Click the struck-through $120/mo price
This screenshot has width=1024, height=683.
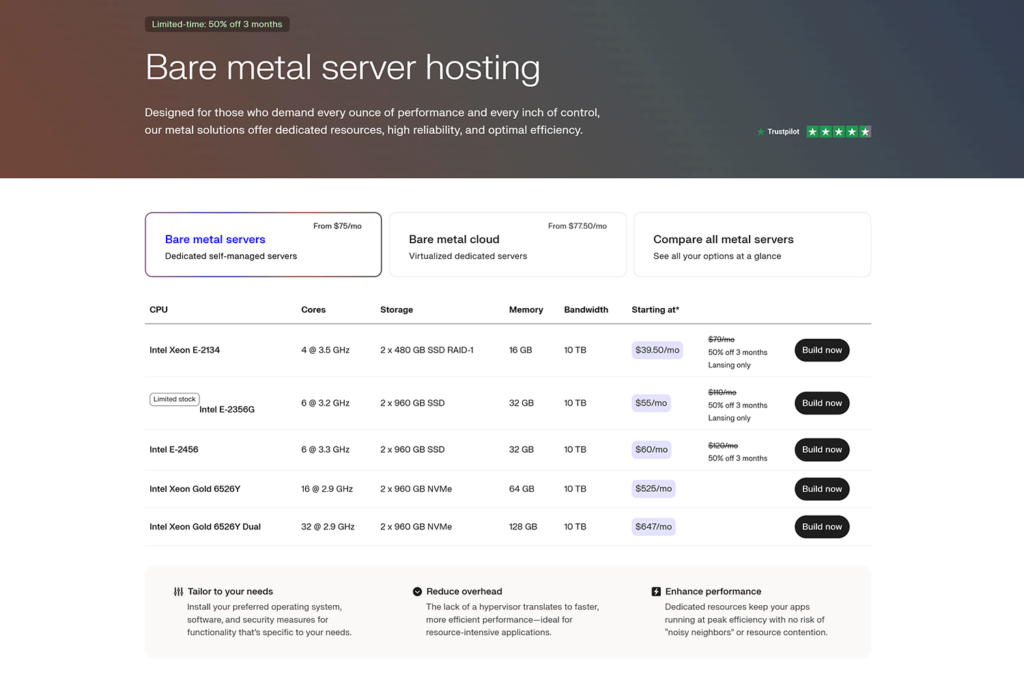coord(722,445)
